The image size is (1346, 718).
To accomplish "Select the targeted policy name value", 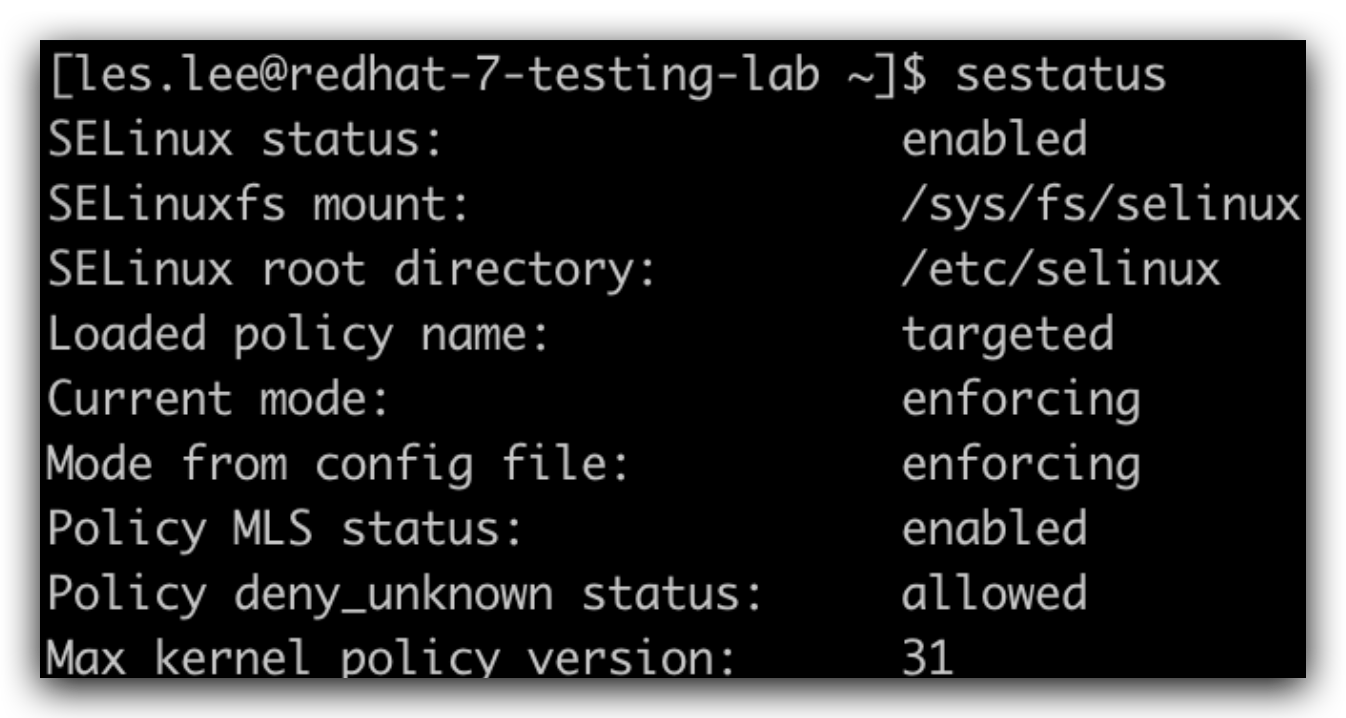I will (x=1007, y=336).
